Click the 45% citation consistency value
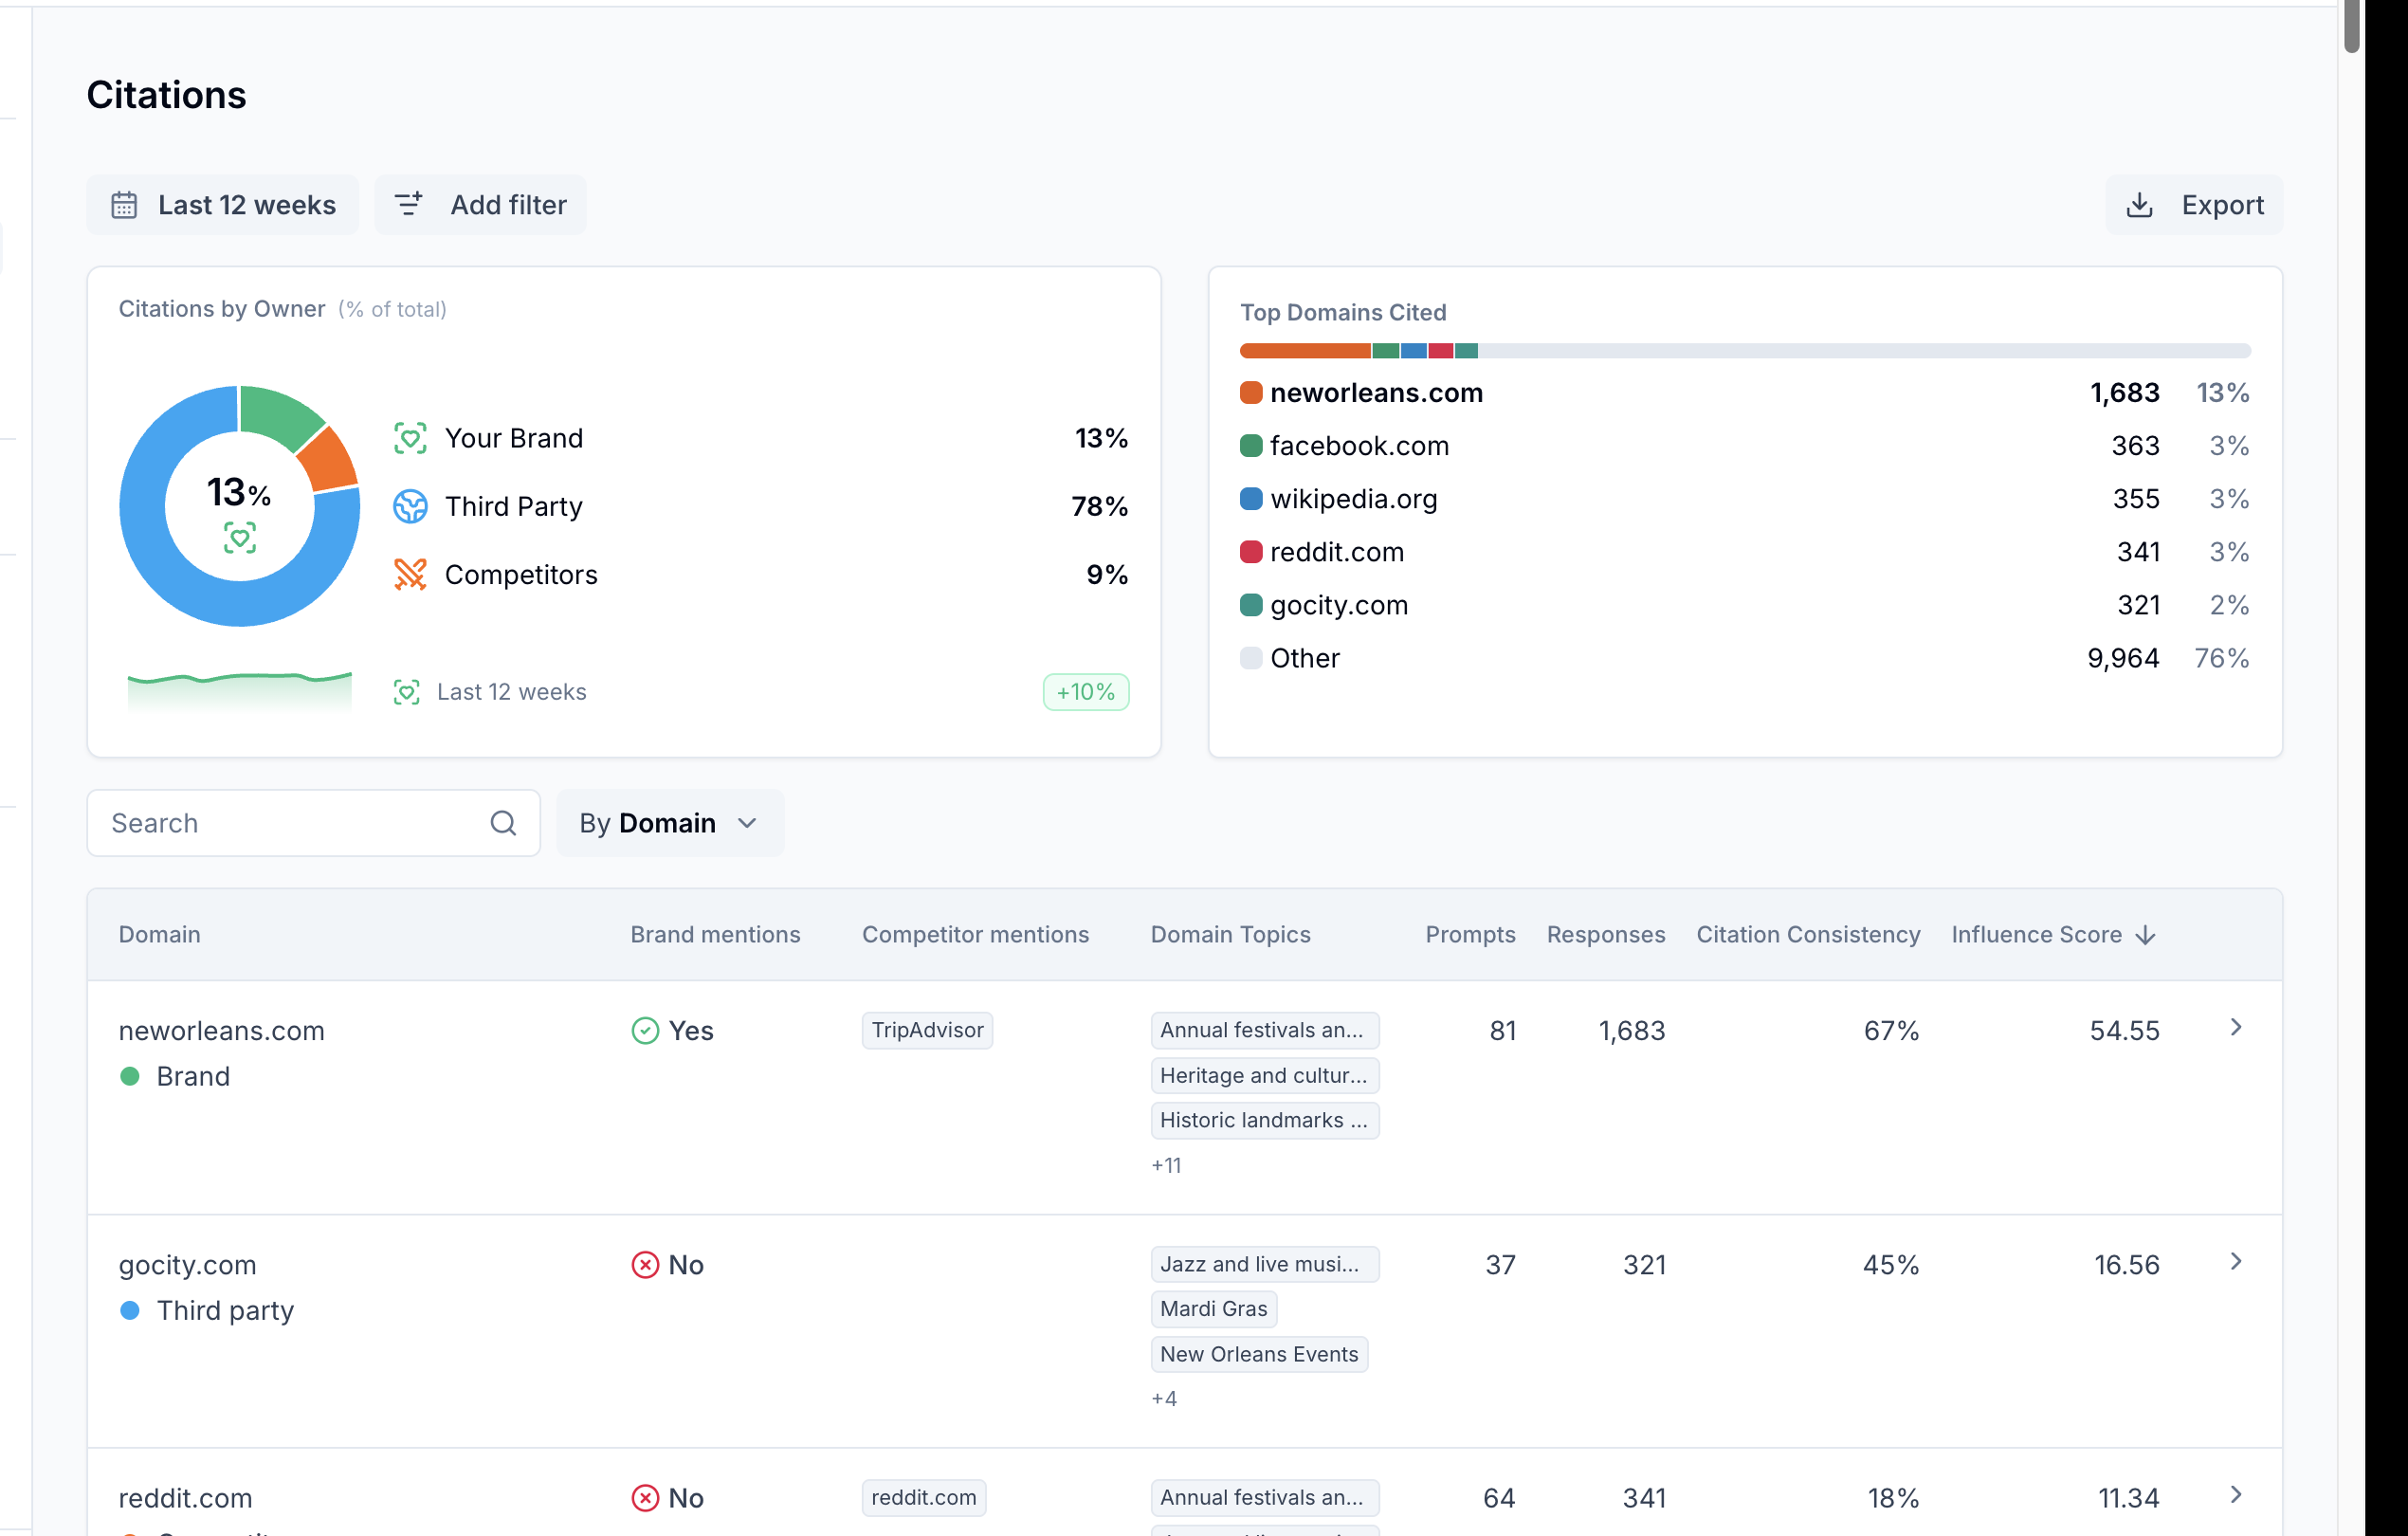2408x1536 pixels. pos(1891,1264)
